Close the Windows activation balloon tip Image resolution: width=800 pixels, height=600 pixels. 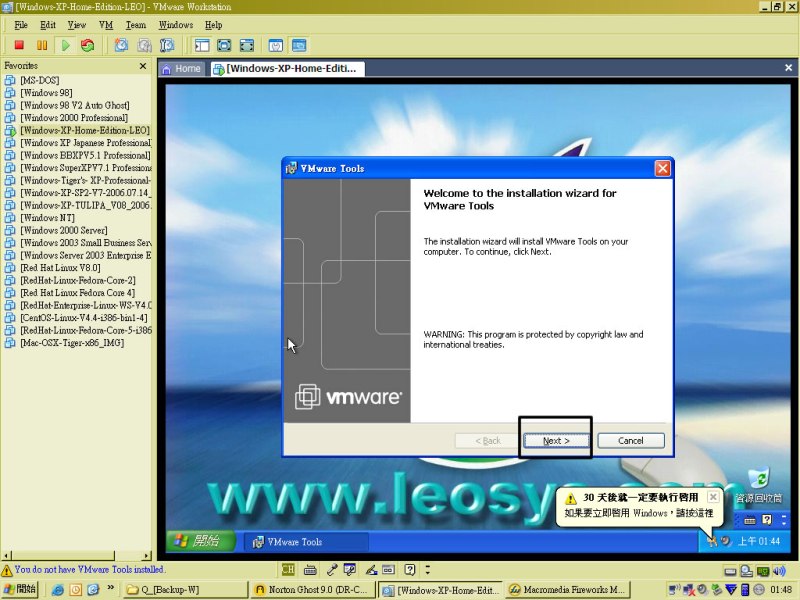click(713, 497)
